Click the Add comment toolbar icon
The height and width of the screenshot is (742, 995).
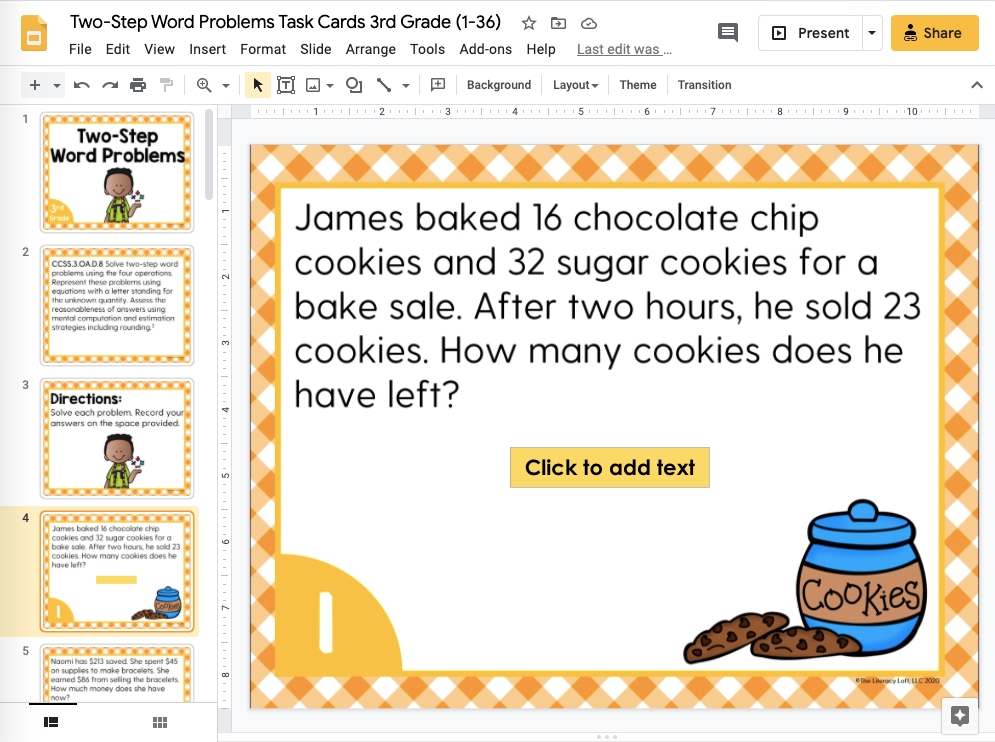click(x=438, y=85)
